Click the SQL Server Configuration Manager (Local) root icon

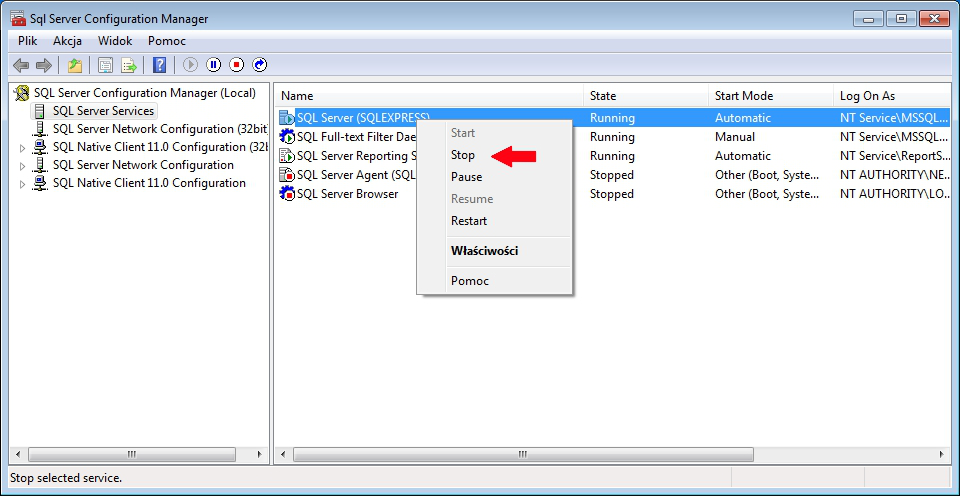[22, 93]
